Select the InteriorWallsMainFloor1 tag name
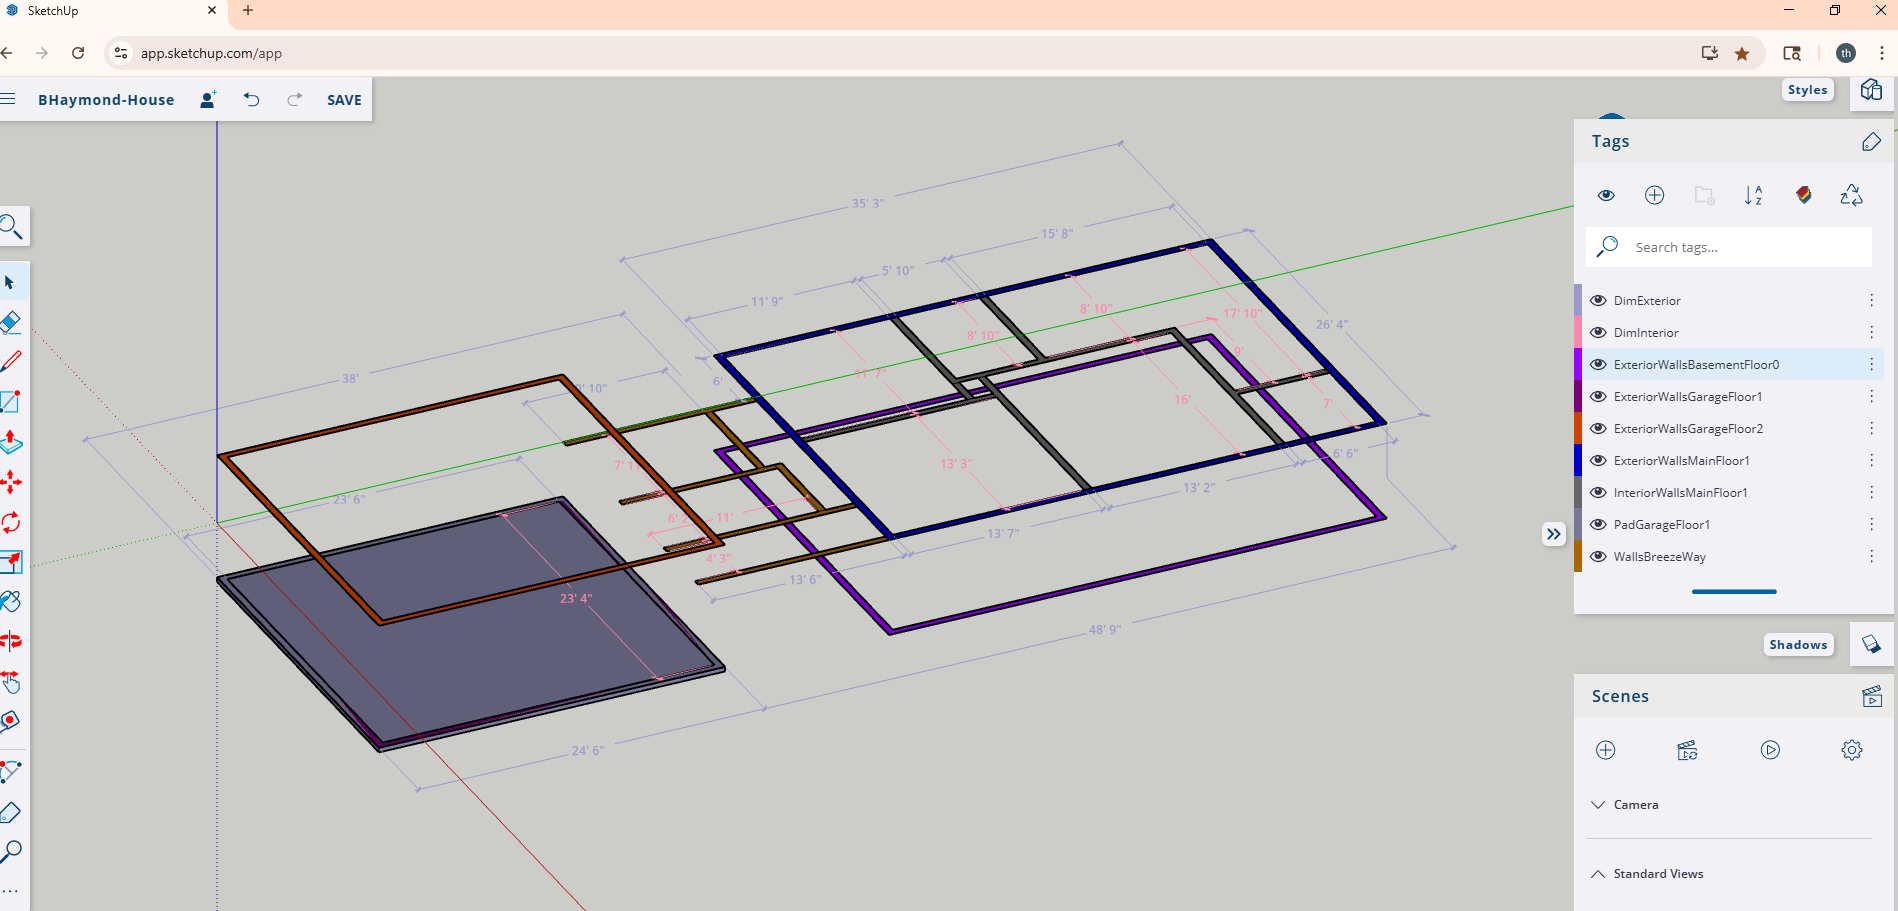The image size is (1898, 911). click(x=1680, y=492)
